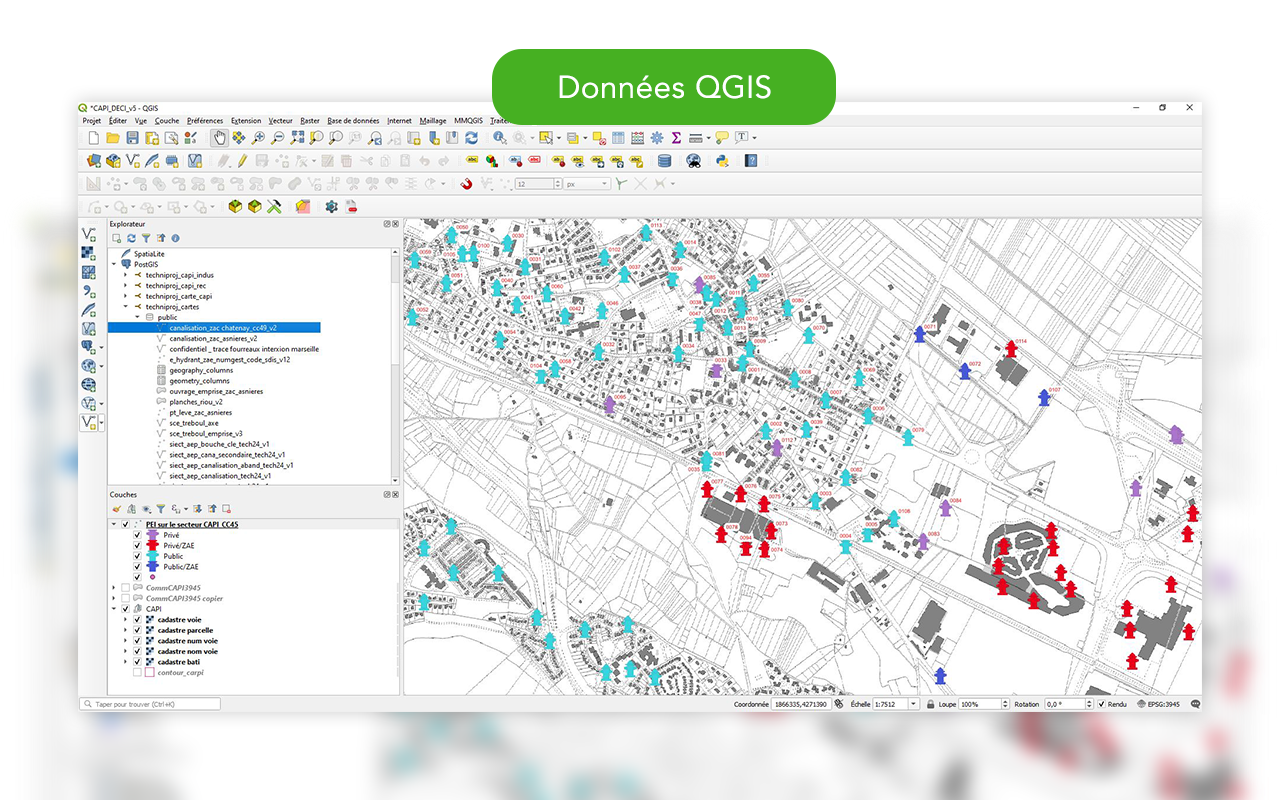
Task: Filter the legend in Couches panel
Action: pos(160,509)
